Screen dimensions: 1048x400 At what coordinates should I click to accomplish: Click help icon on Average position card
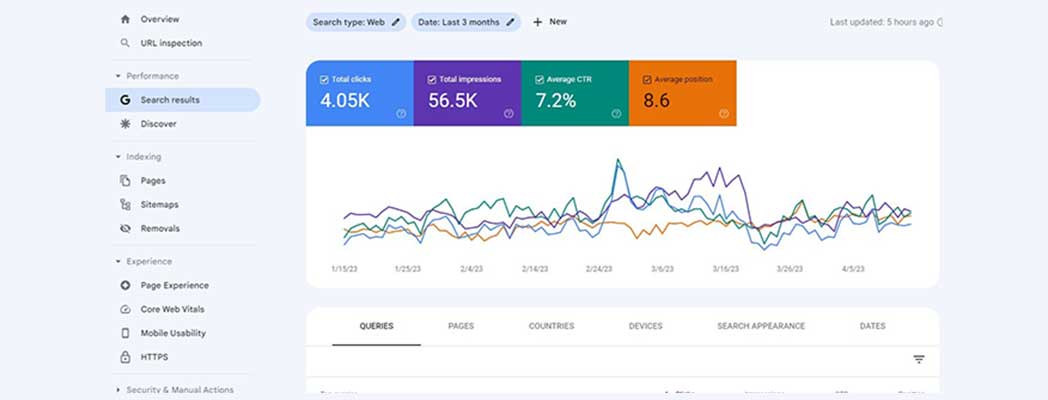pyautogui.click(x=723, y=114)
